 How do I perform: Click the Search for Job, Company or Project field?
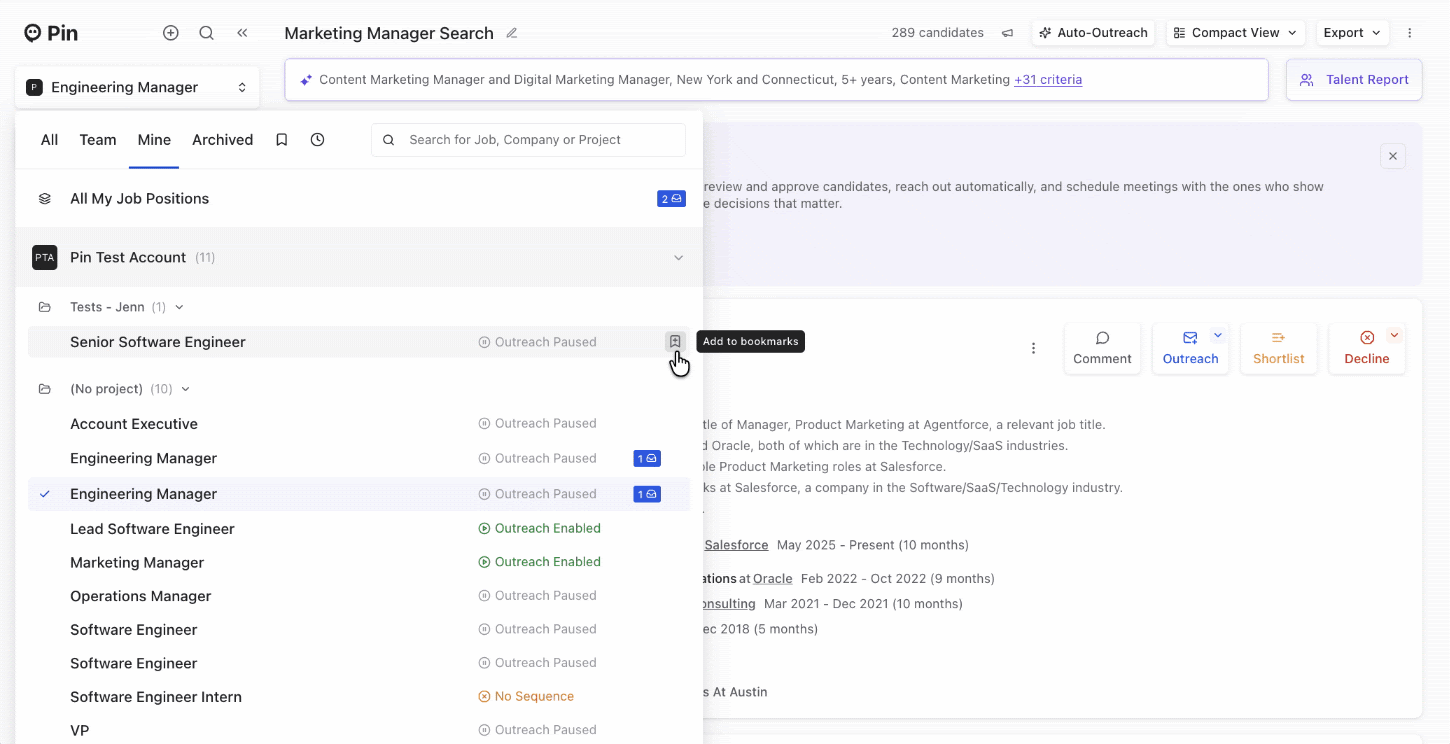[x=540, y=140]
